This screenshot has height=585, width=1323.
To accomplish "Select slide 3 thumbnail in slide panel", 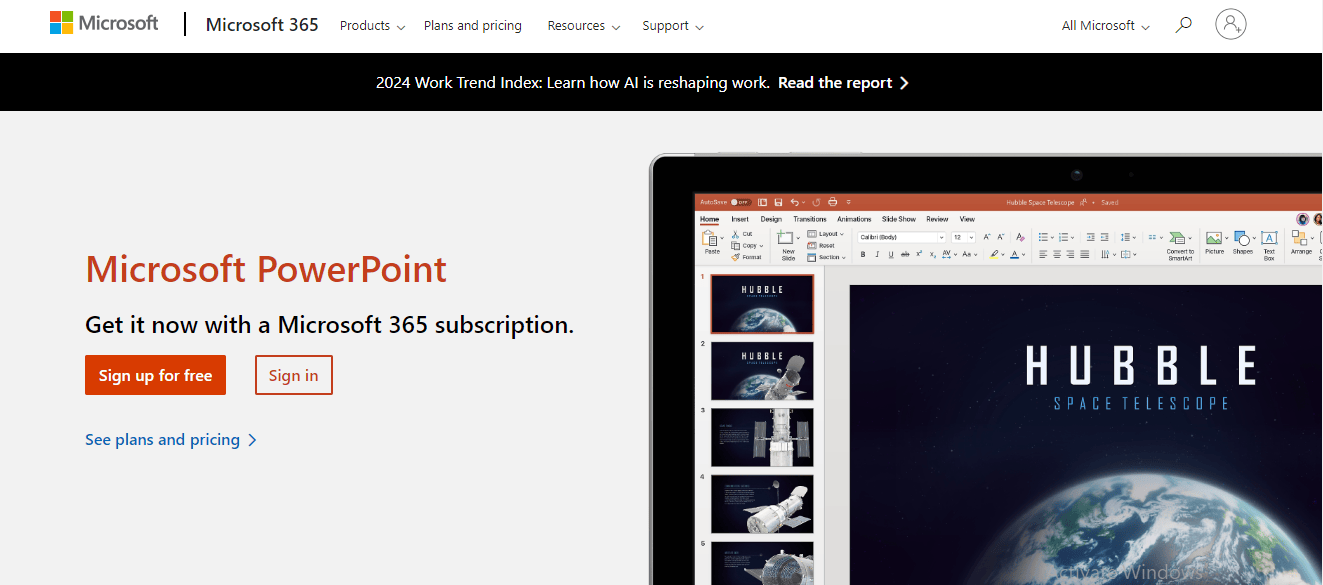I will tap(762, 437).
